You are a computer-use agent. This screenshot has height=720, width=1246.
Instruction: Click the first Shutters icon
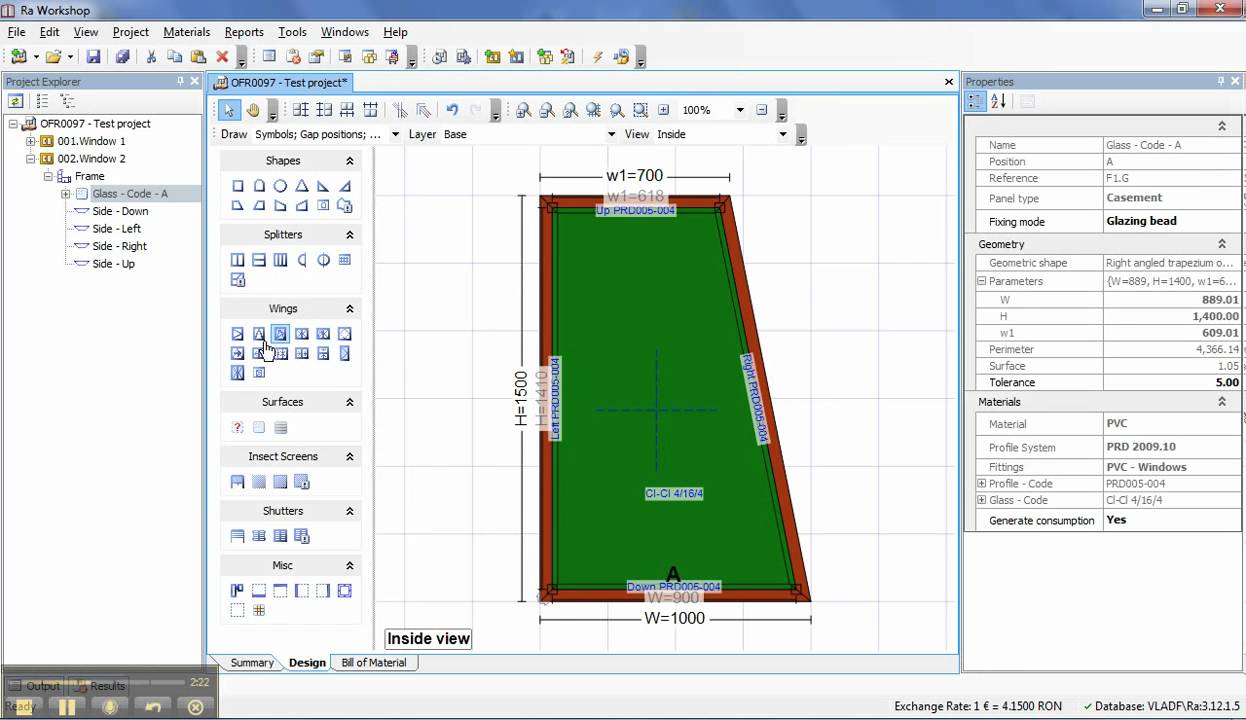coord(238,536)
